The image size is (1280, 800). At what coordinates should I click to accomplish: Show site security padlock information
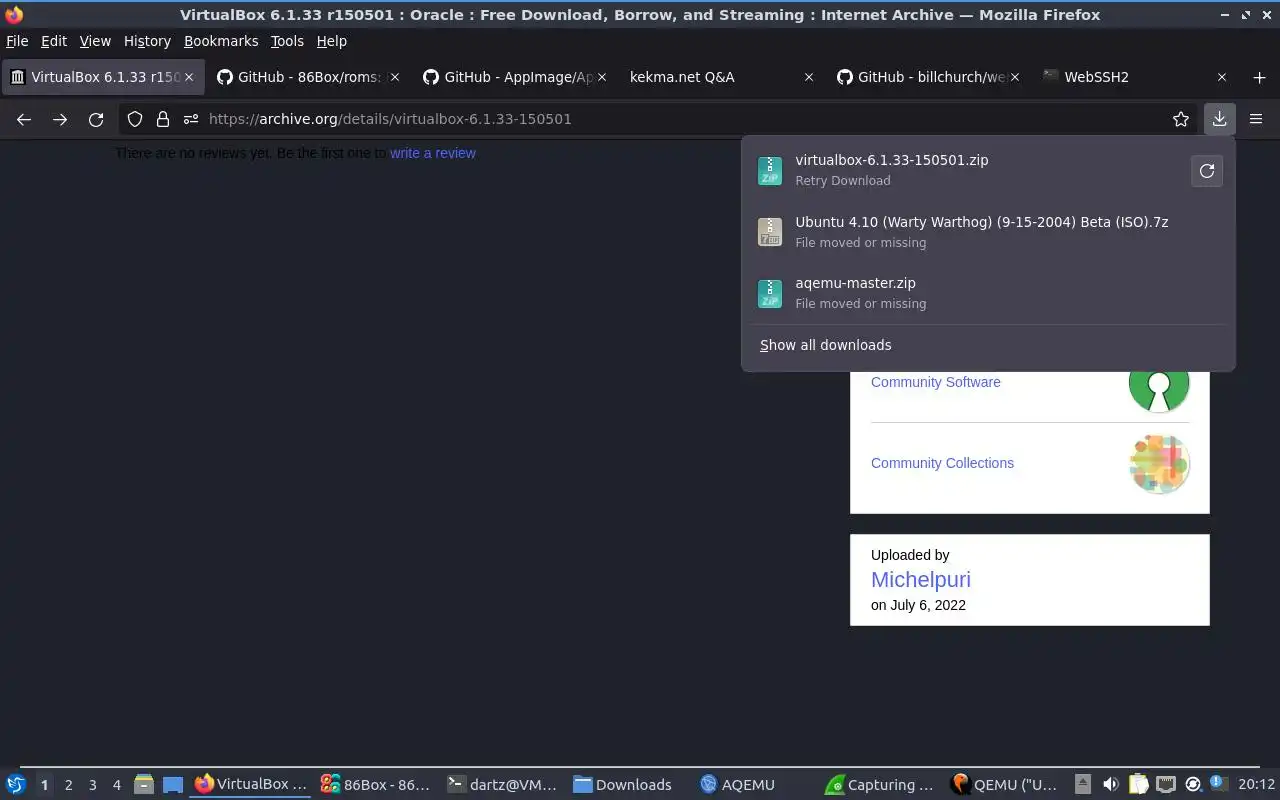click(163, 119)
